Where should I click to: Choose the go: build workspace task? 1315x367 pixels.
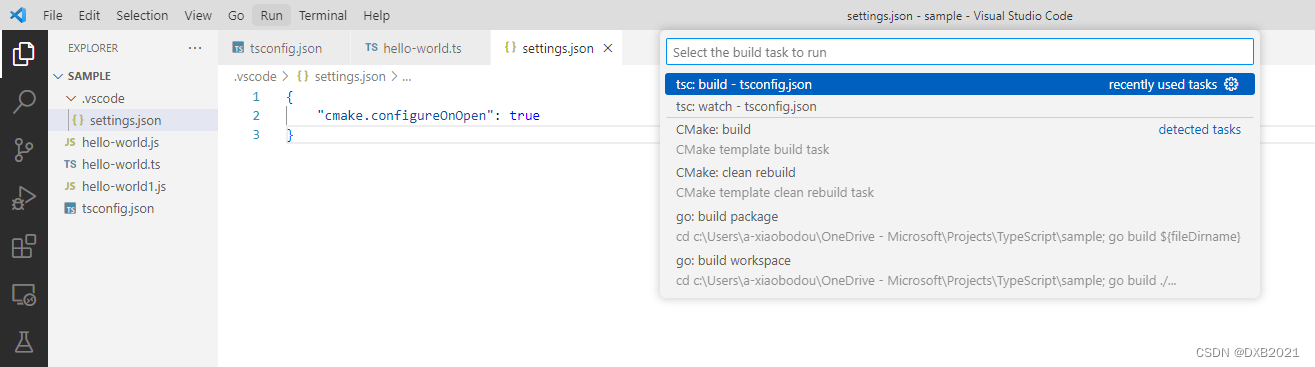tap(959, 270)
